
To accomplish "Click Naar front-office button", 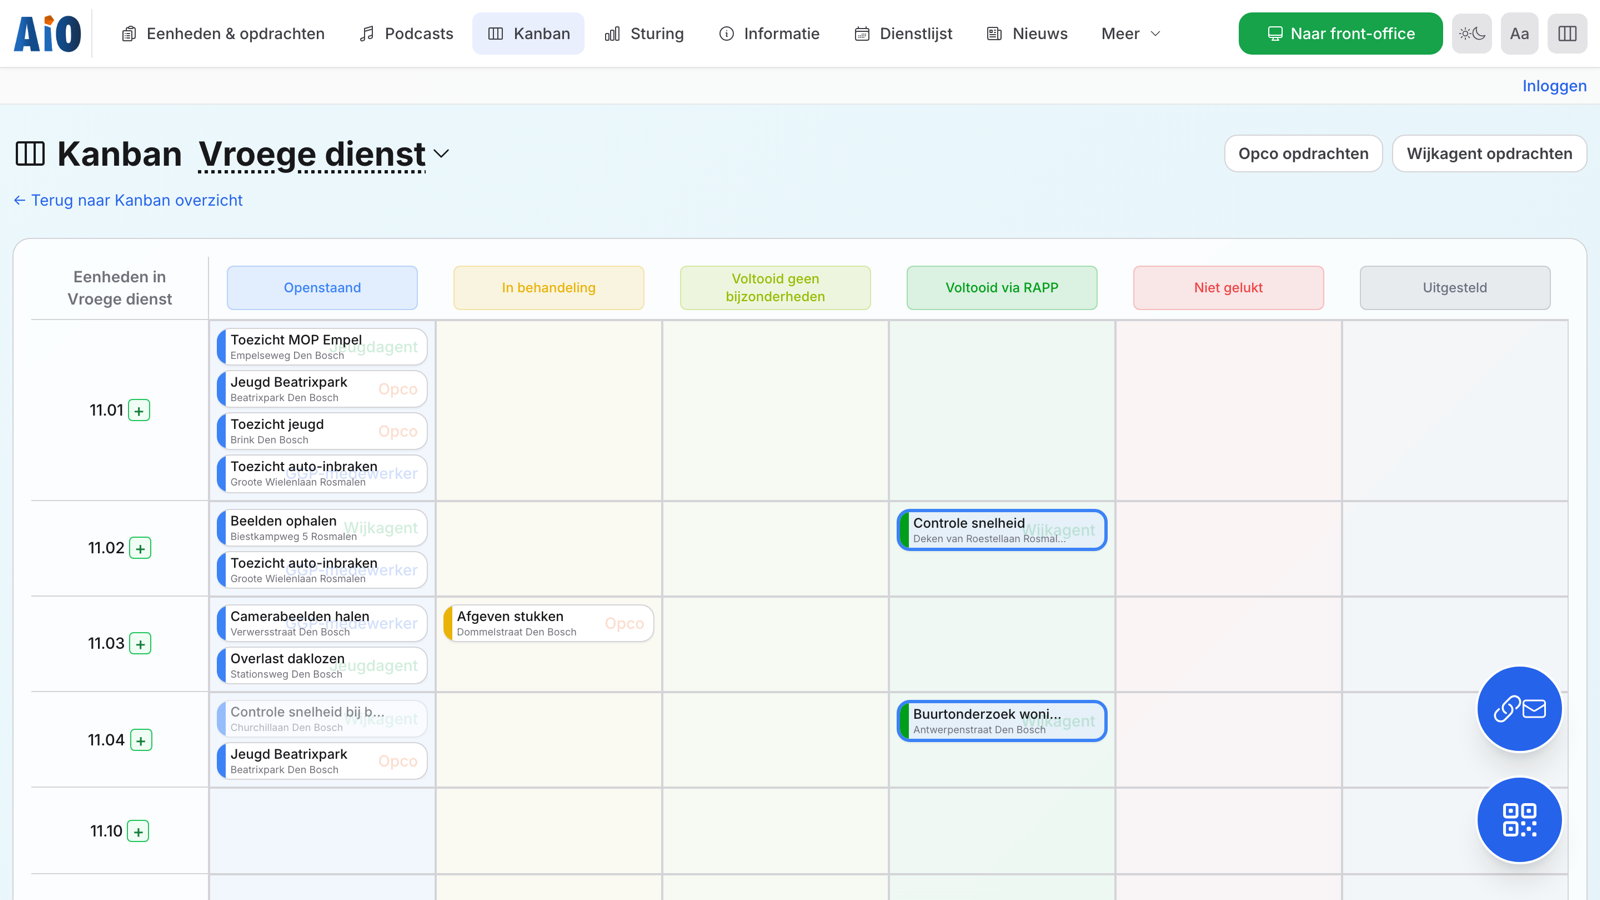I will (x=1340, y=34).
